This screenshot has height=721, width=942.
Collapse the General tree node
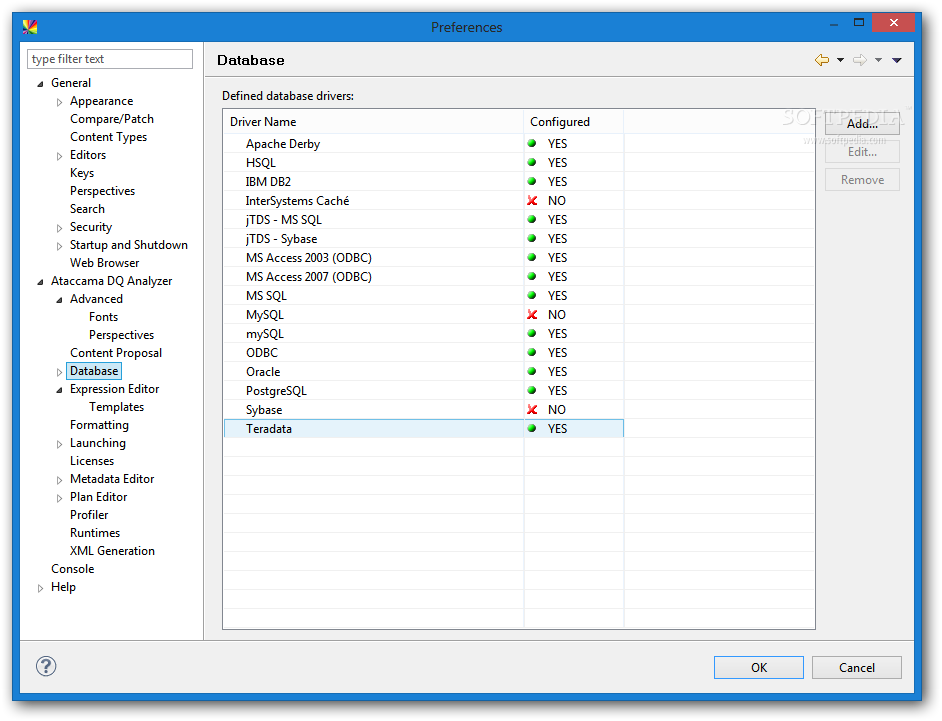coord(40,84)
